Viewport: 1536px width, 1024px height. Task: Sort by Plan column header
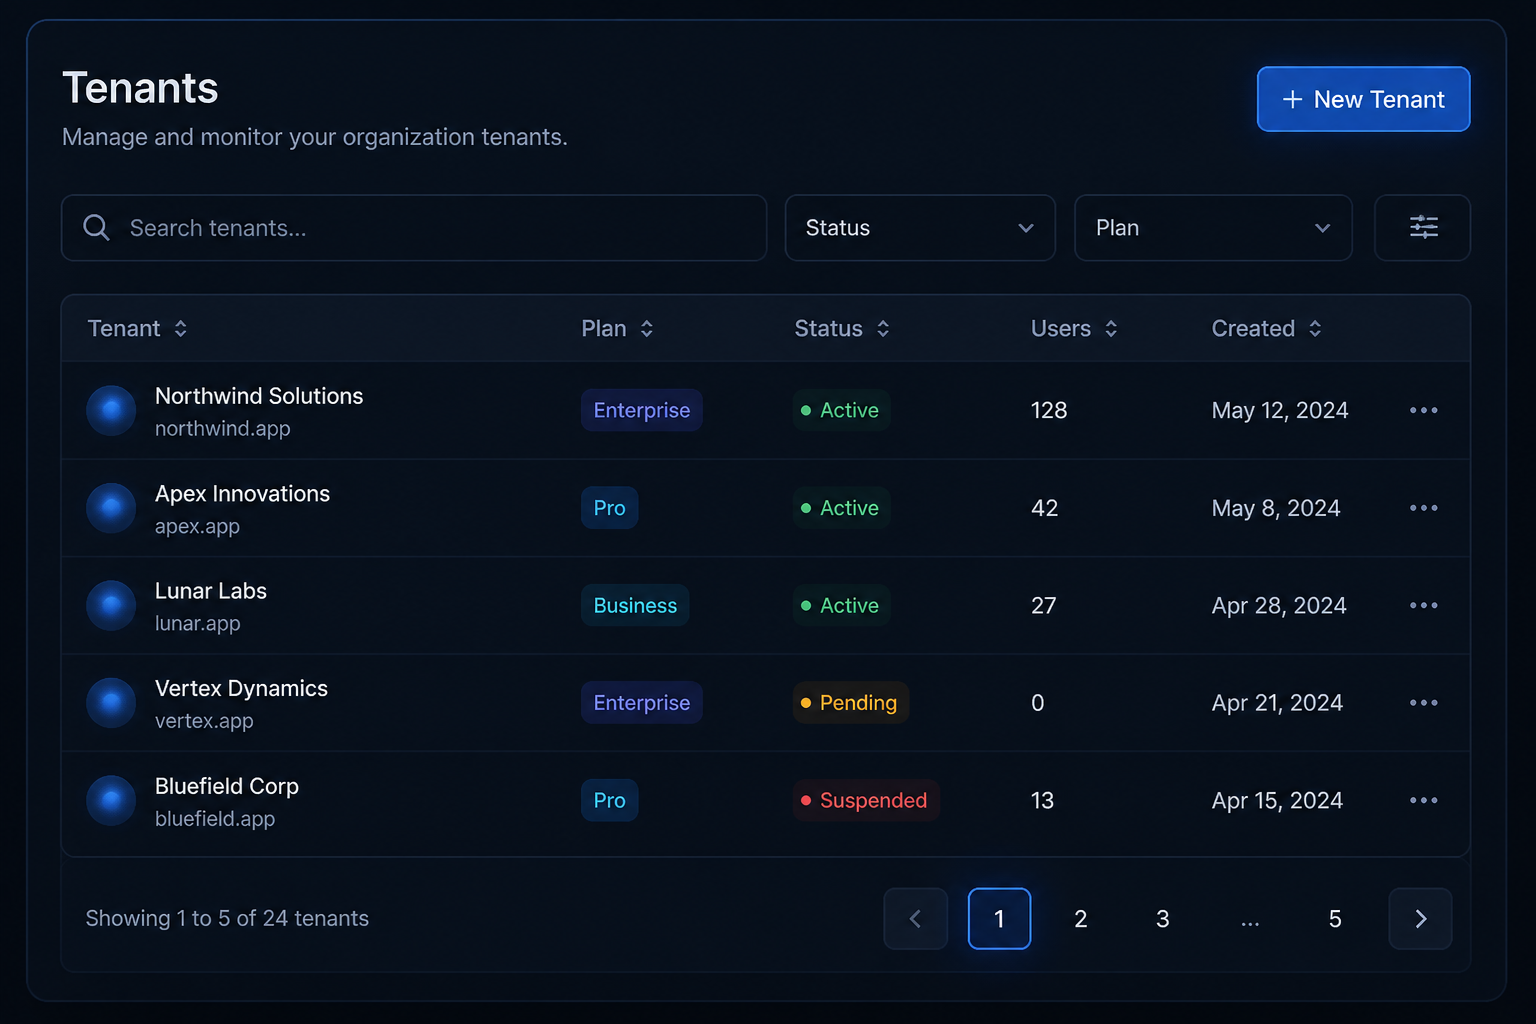[x=618, y=328]
